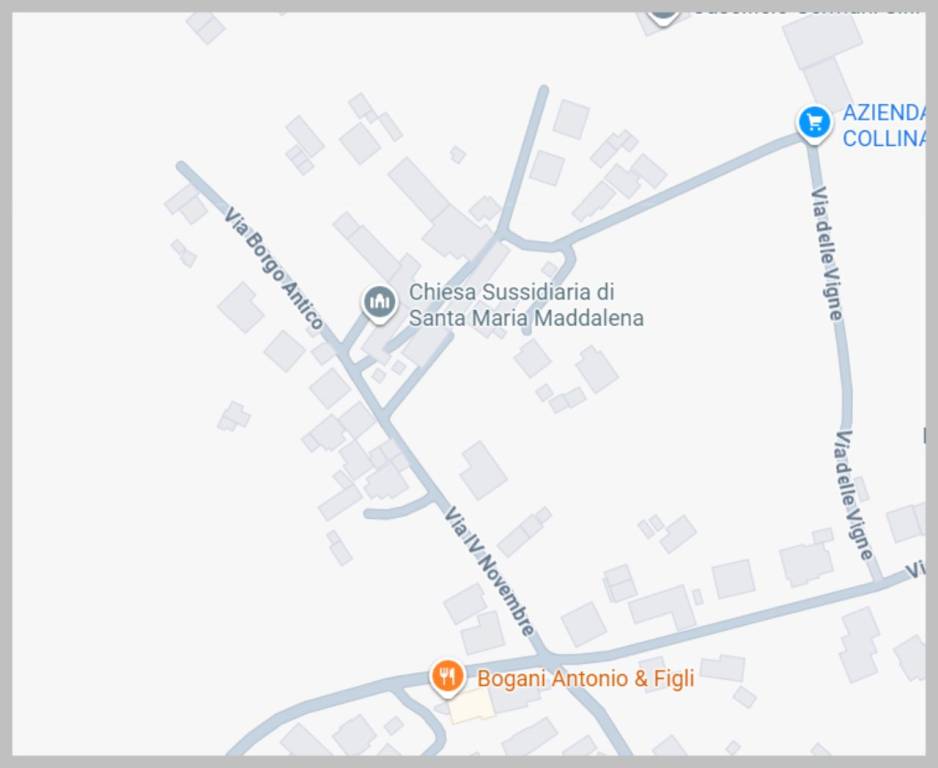Screen dimensions: 938x768
Task: Click the highlighted yellow building near Bogani
Action: click(471, 707)
